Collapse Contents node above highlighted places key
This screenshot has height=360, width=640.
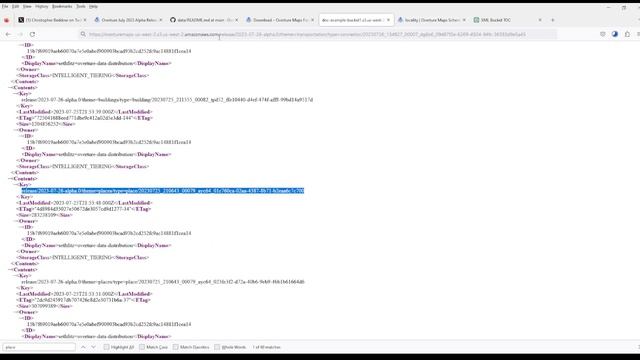(10, 179)
